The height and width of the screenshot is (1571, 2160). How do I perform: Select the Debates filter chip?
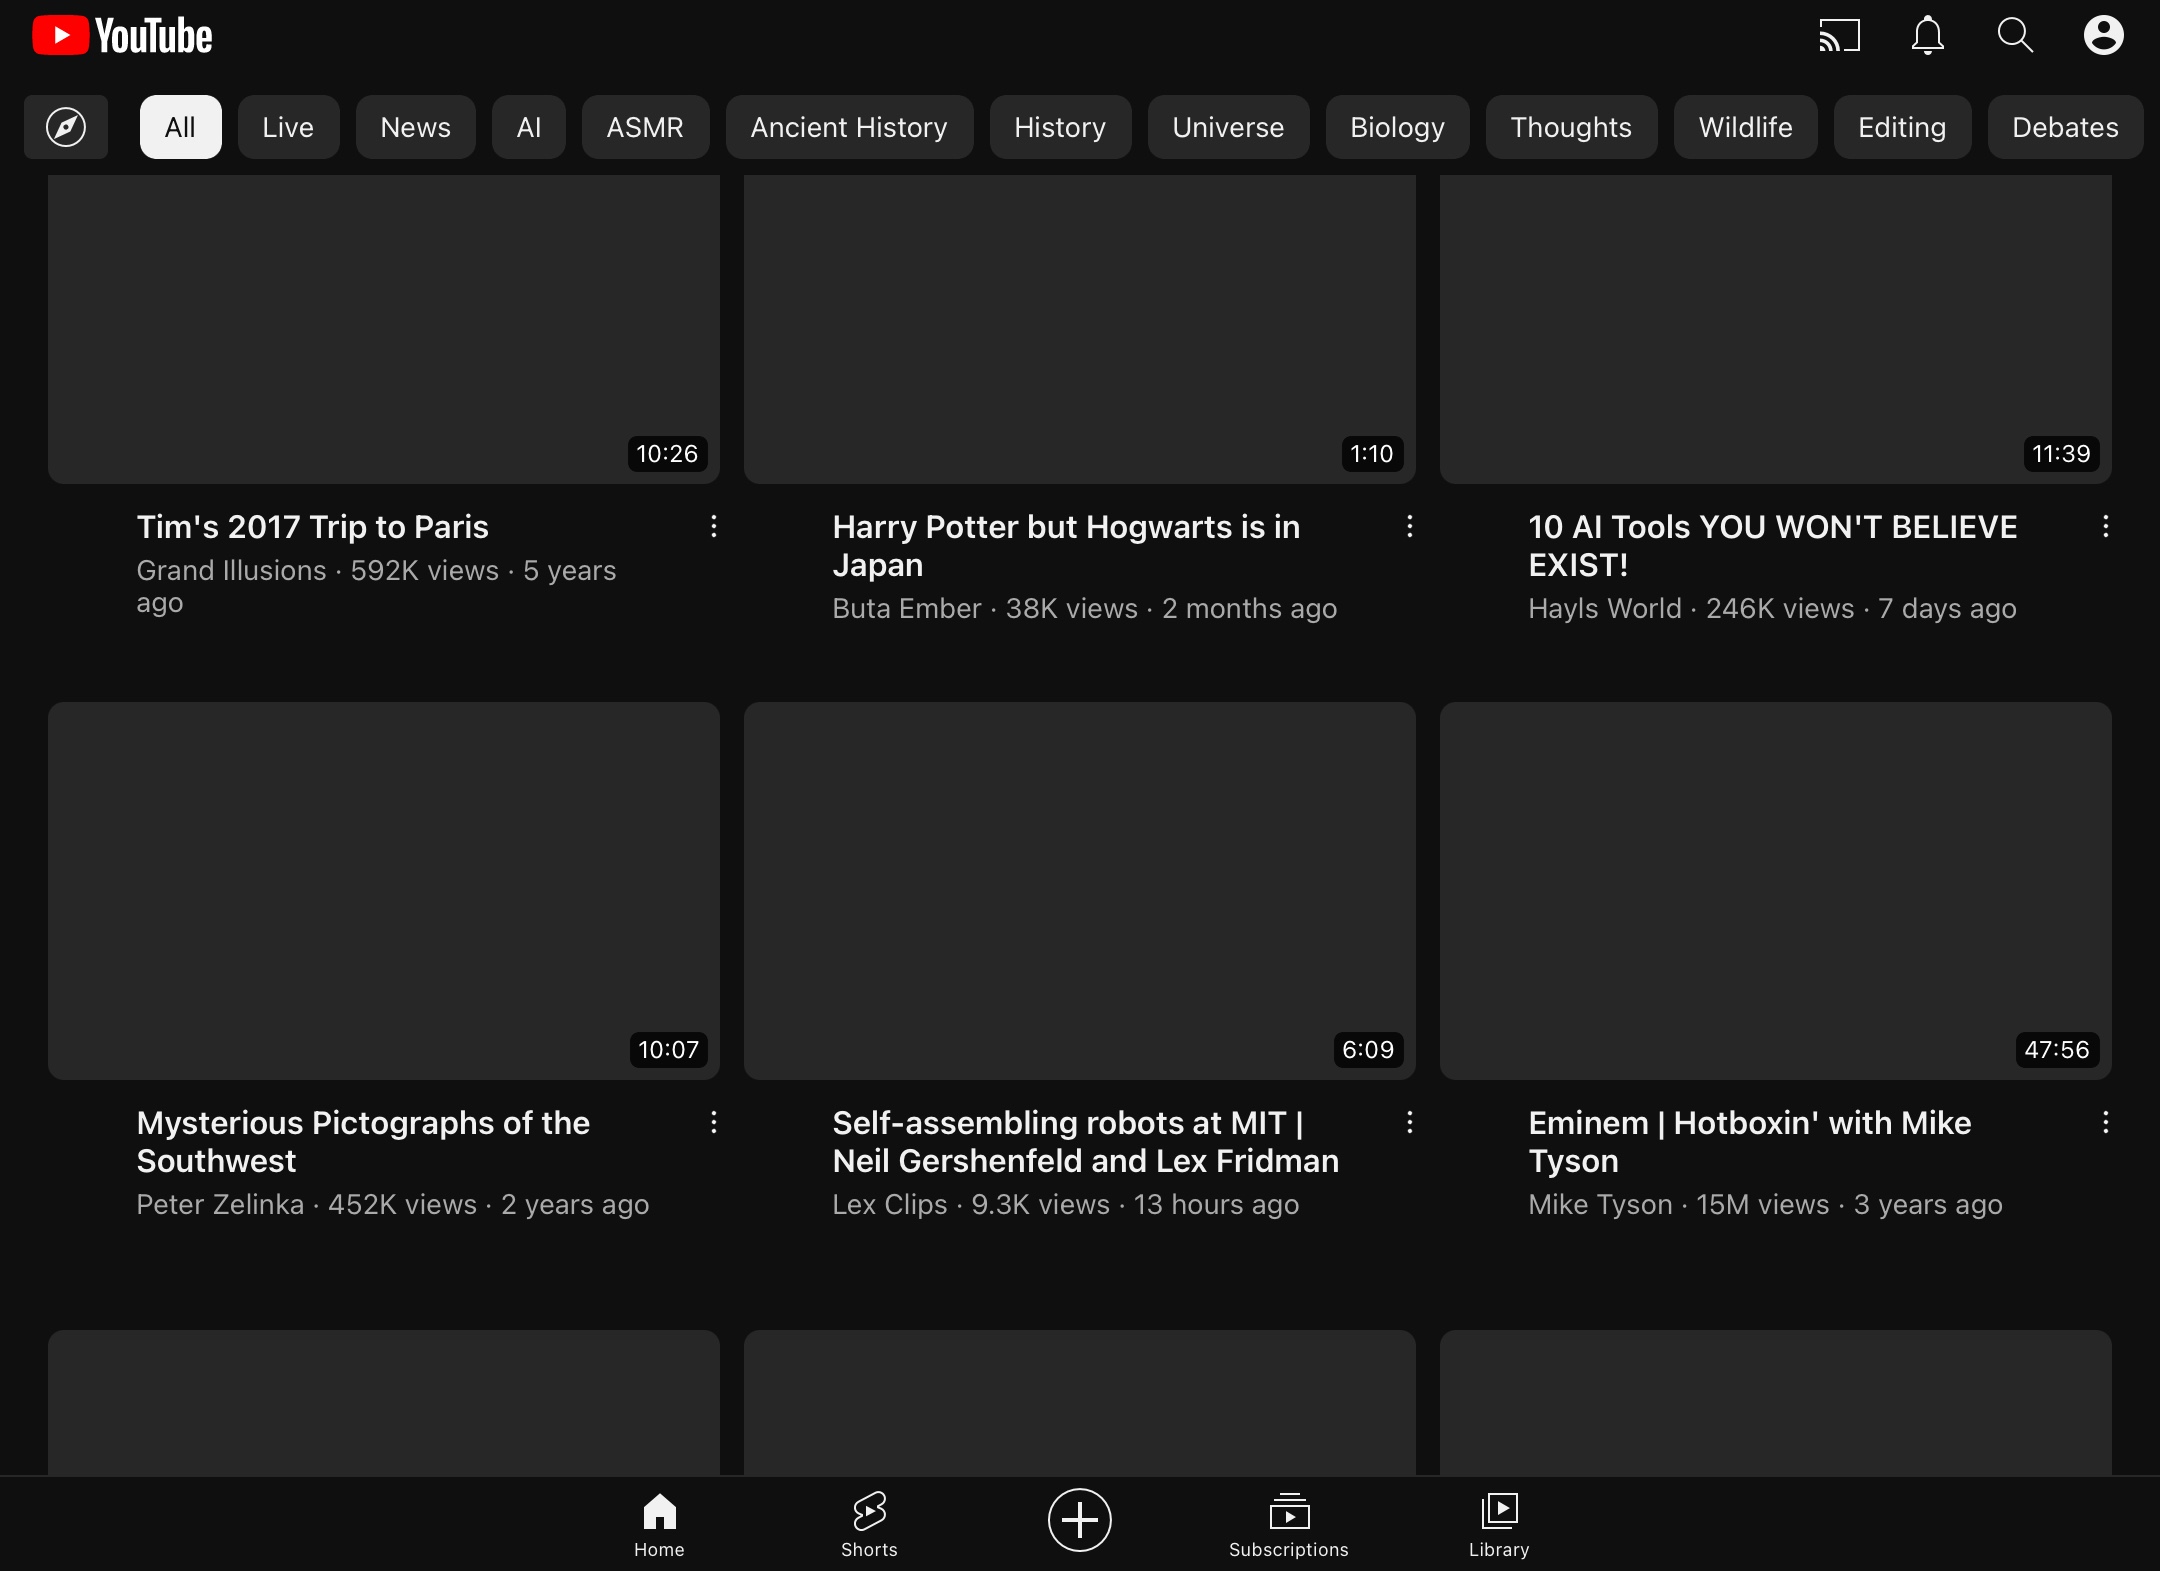click(2065, 127)
